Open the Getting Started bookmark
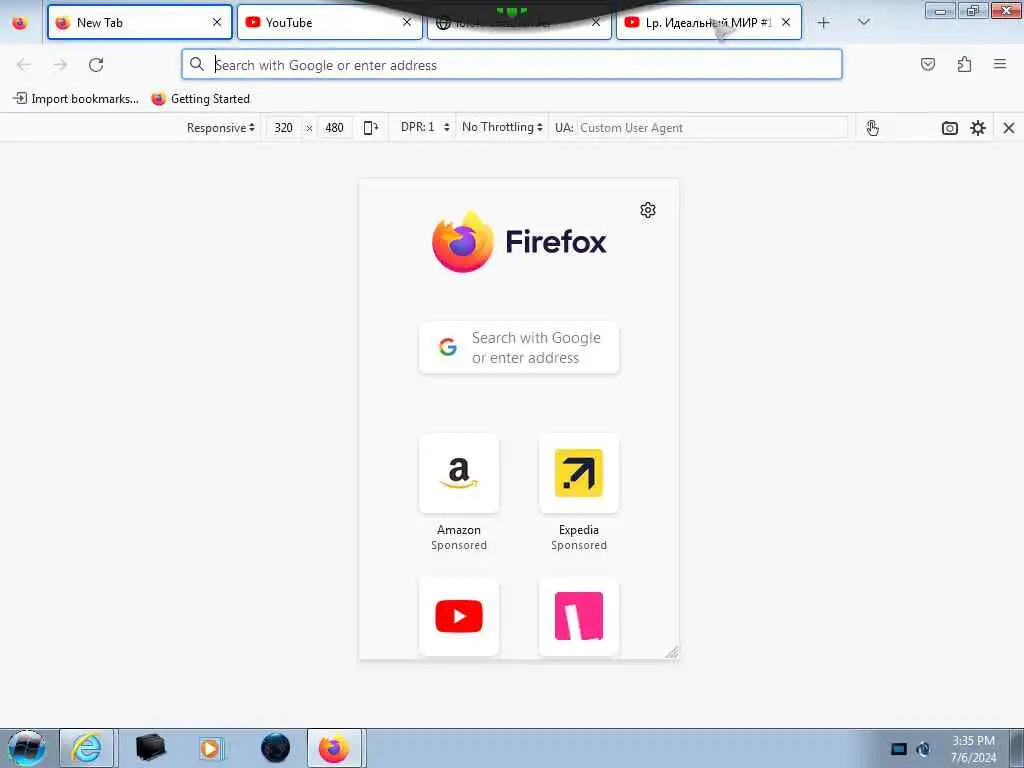Screen dimensions: 1024x768 click(x=200, y=99)
